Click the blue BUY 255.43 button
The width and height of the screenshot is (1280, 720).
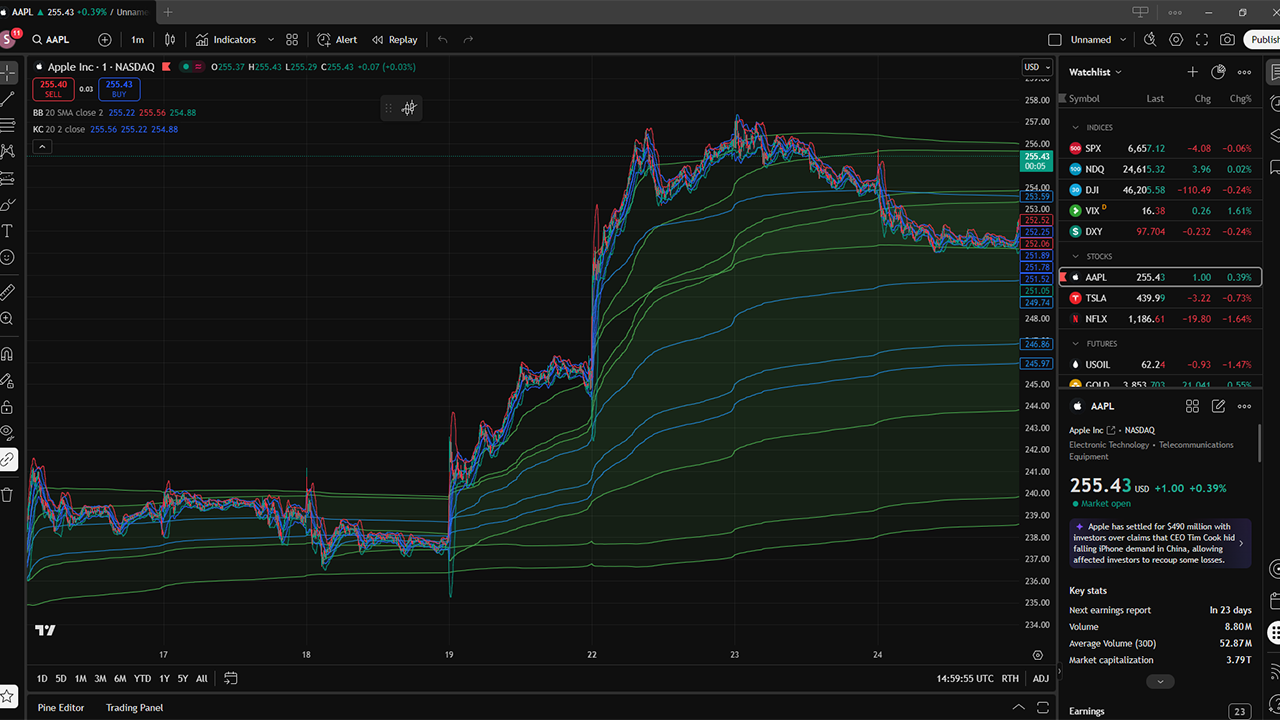click(119, 89)
